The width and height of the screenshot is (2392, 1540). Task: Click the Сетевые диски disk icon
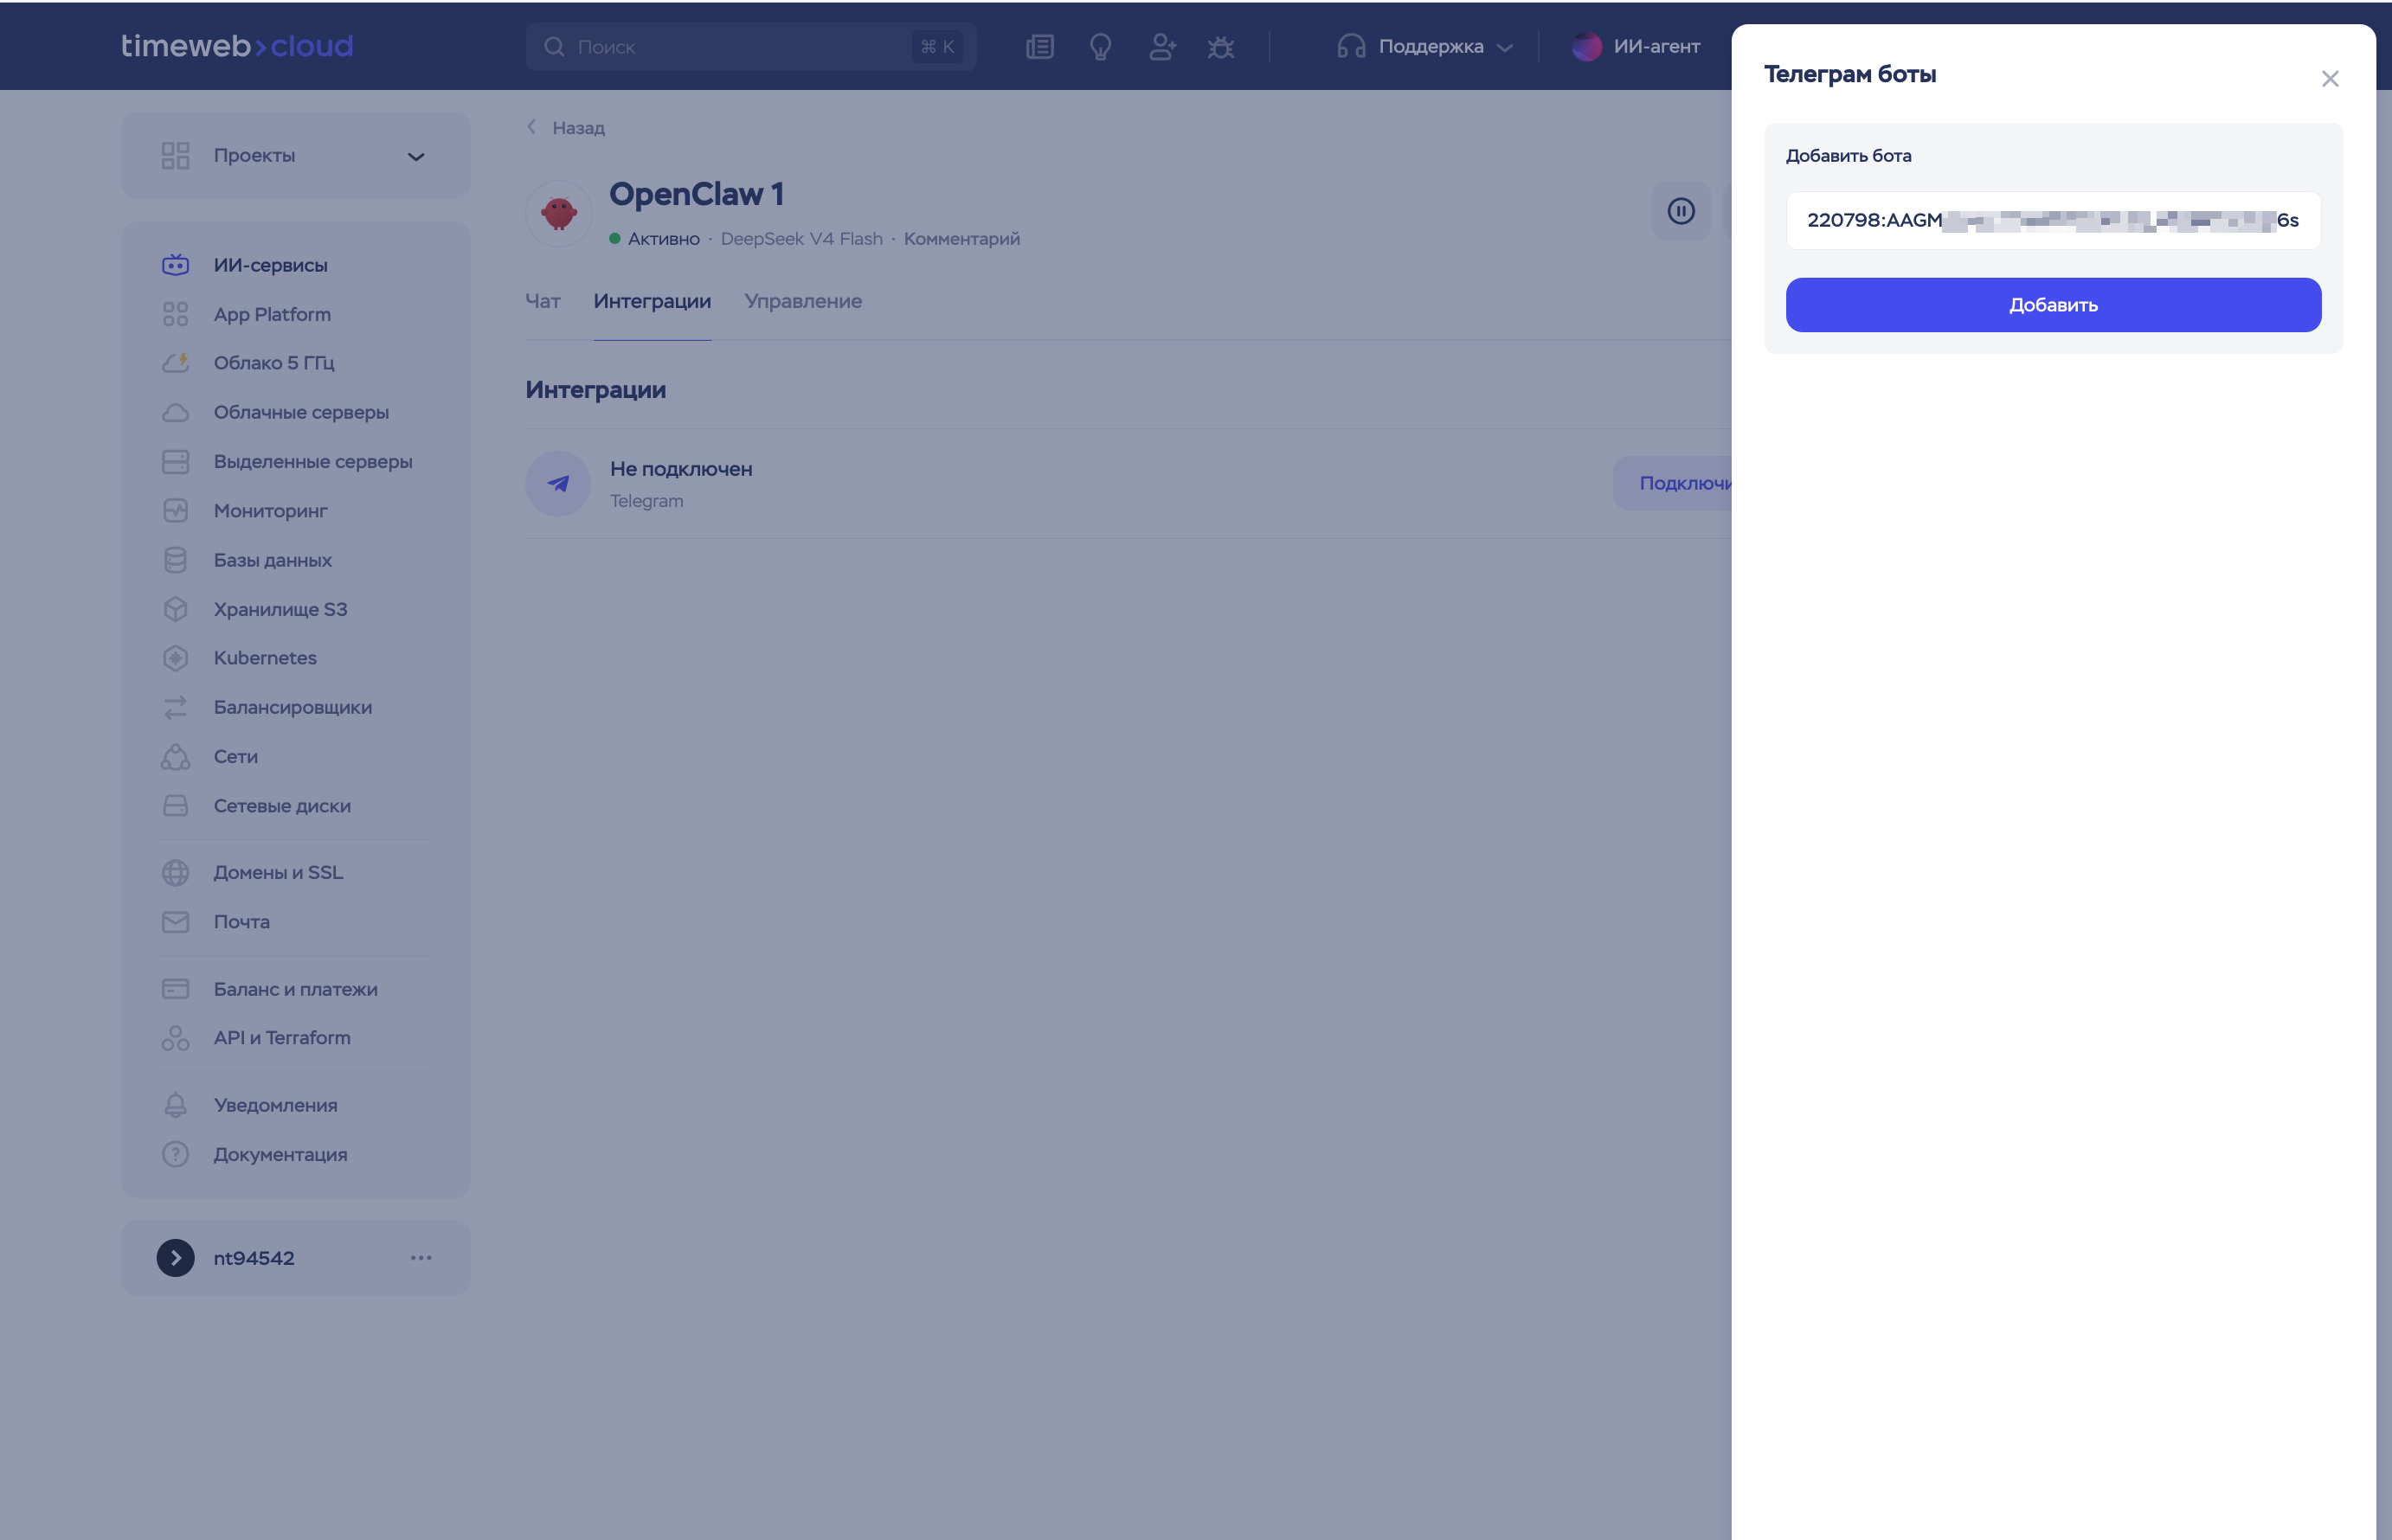176,806
